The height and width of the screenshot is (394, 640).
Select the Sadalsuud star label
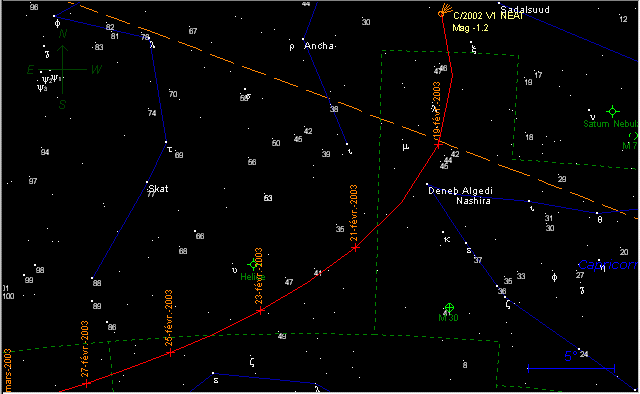[x=525, y=10]
